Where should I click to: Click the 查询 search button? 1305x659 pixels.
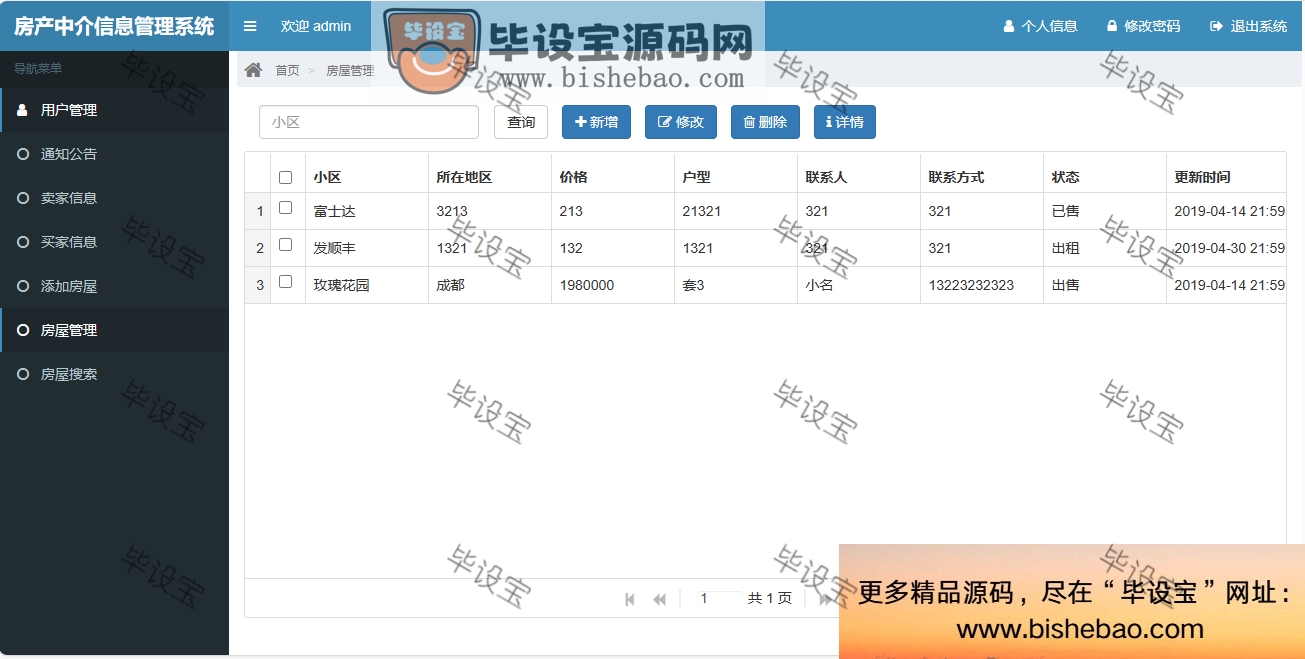pyautogui.click(x=521, y=122)
